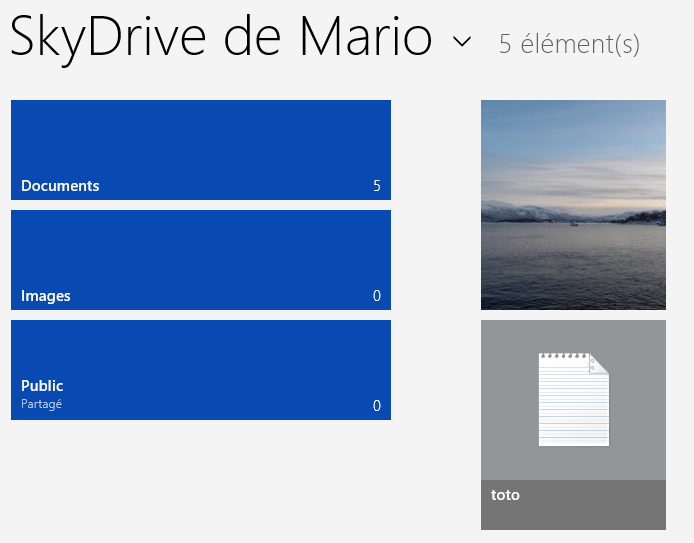Open the toto document tile

[573, 425]
